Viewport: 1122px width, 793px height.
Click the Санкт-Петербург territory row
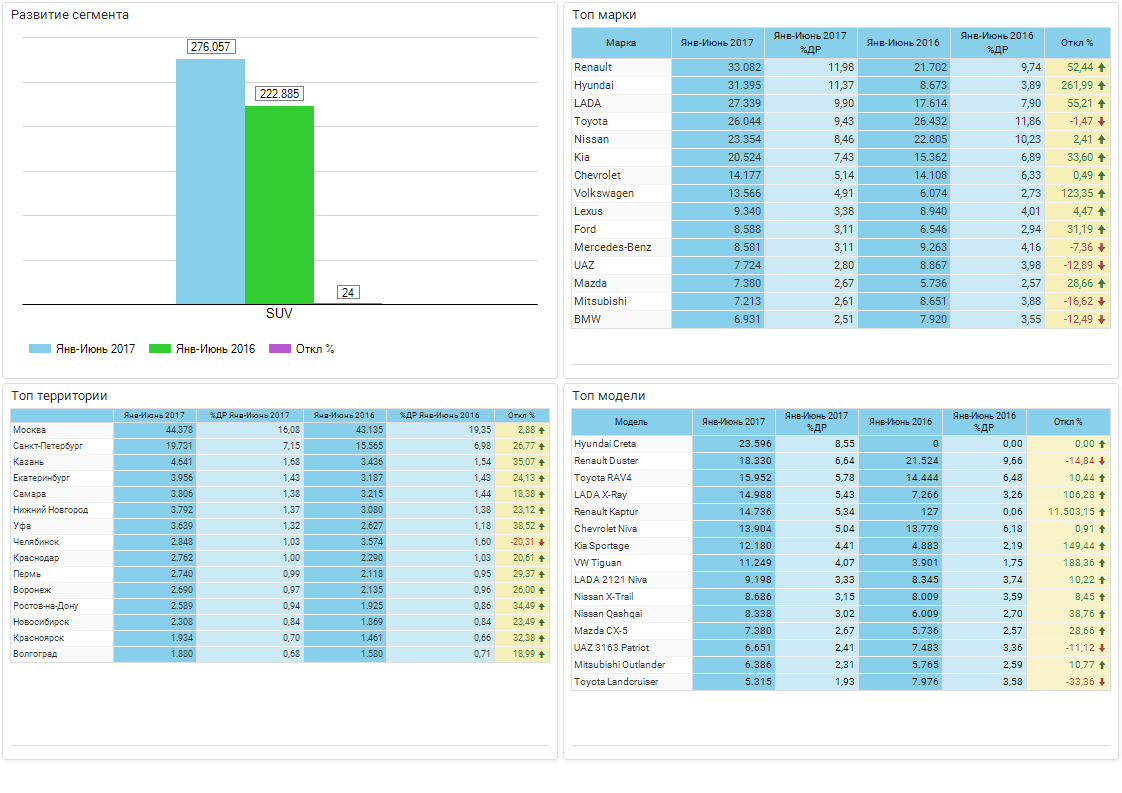click(280, 446)
